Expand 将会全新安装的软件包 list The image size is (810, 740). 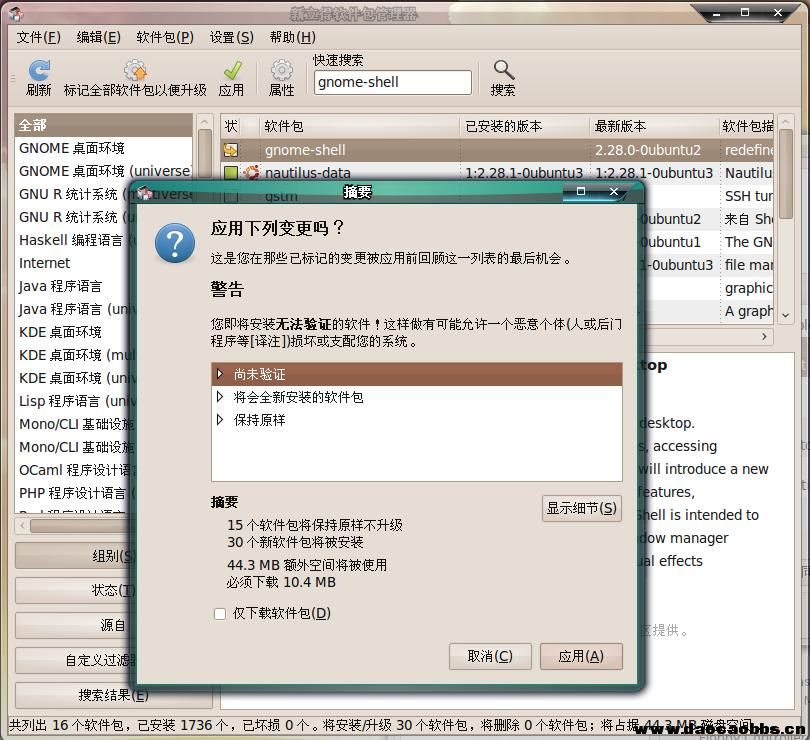[x=220, y=397]
